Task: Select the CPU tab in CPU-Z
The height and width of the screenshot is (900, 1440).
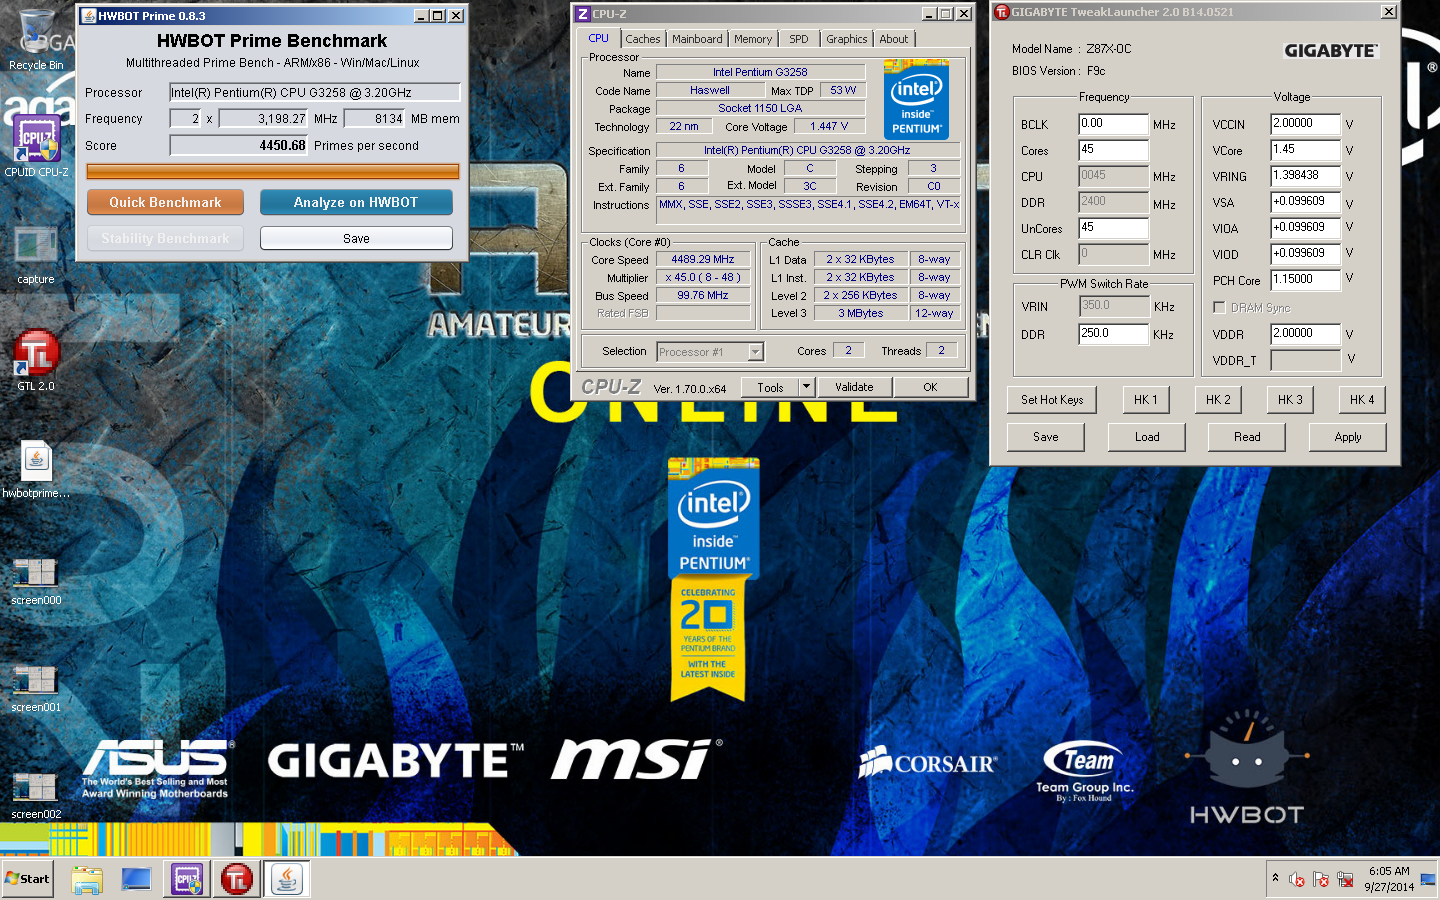Action: point(598,38)
